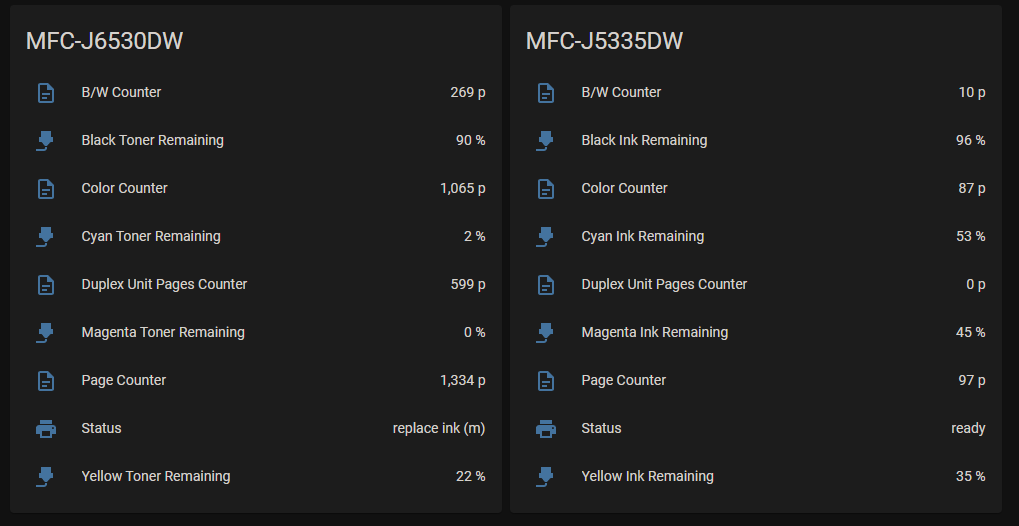Click the Page Counter icon in MFC-J6530DW card

tap(45, 381)
